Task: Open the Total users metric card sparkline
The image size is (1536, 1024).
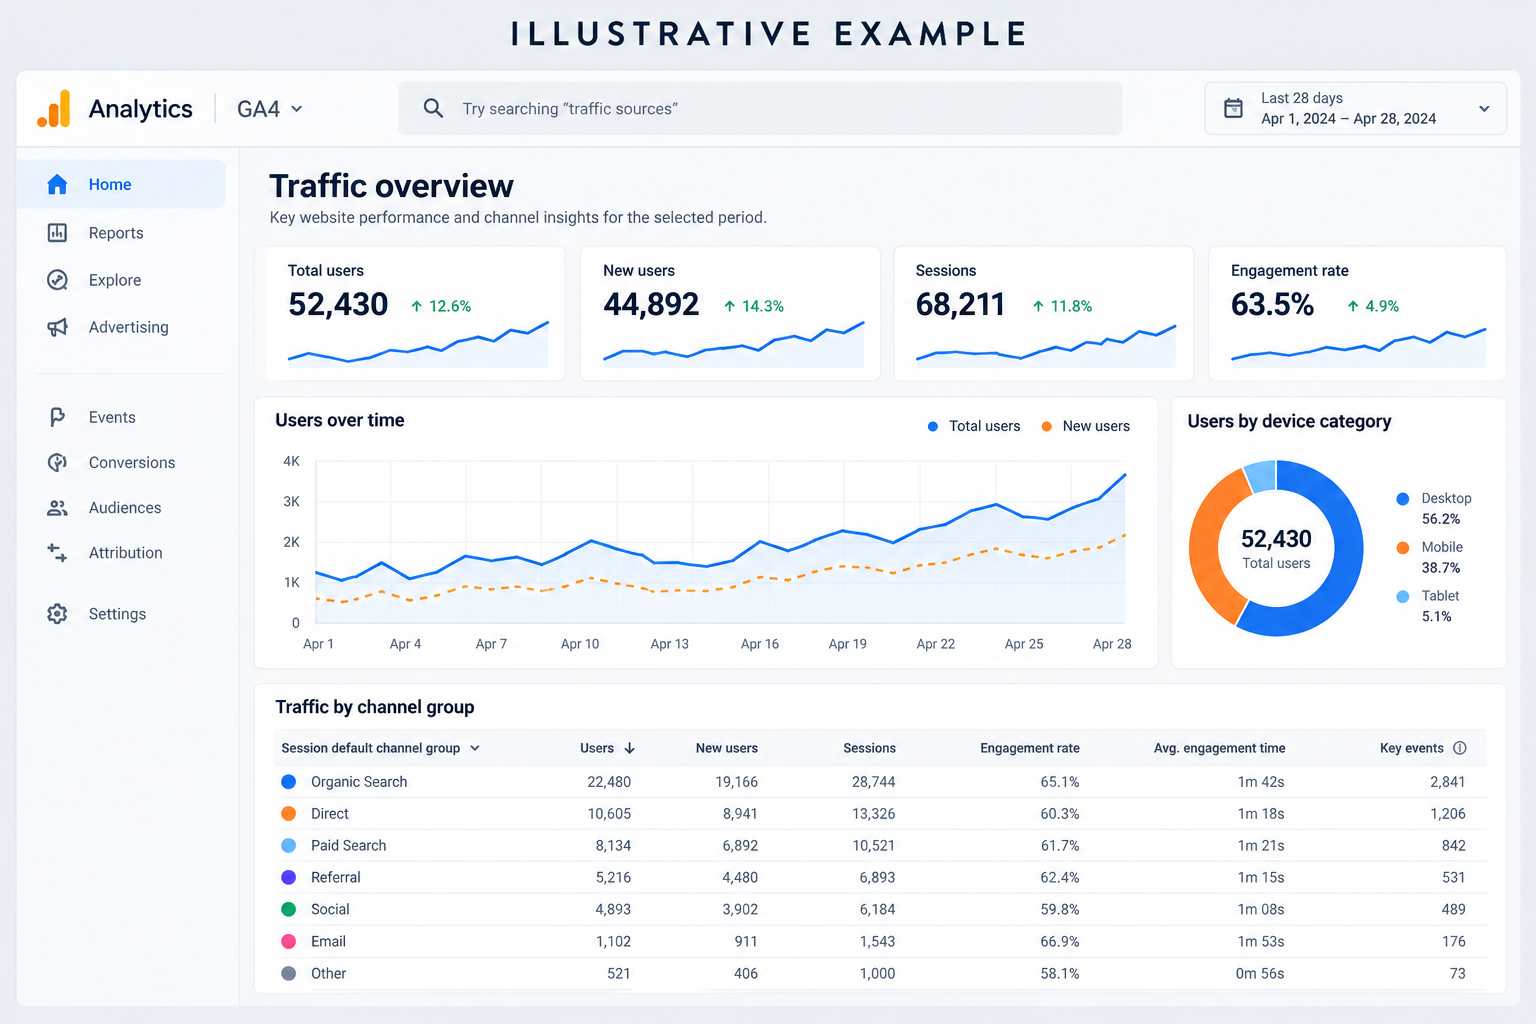Action: click(x=418, y=344)
